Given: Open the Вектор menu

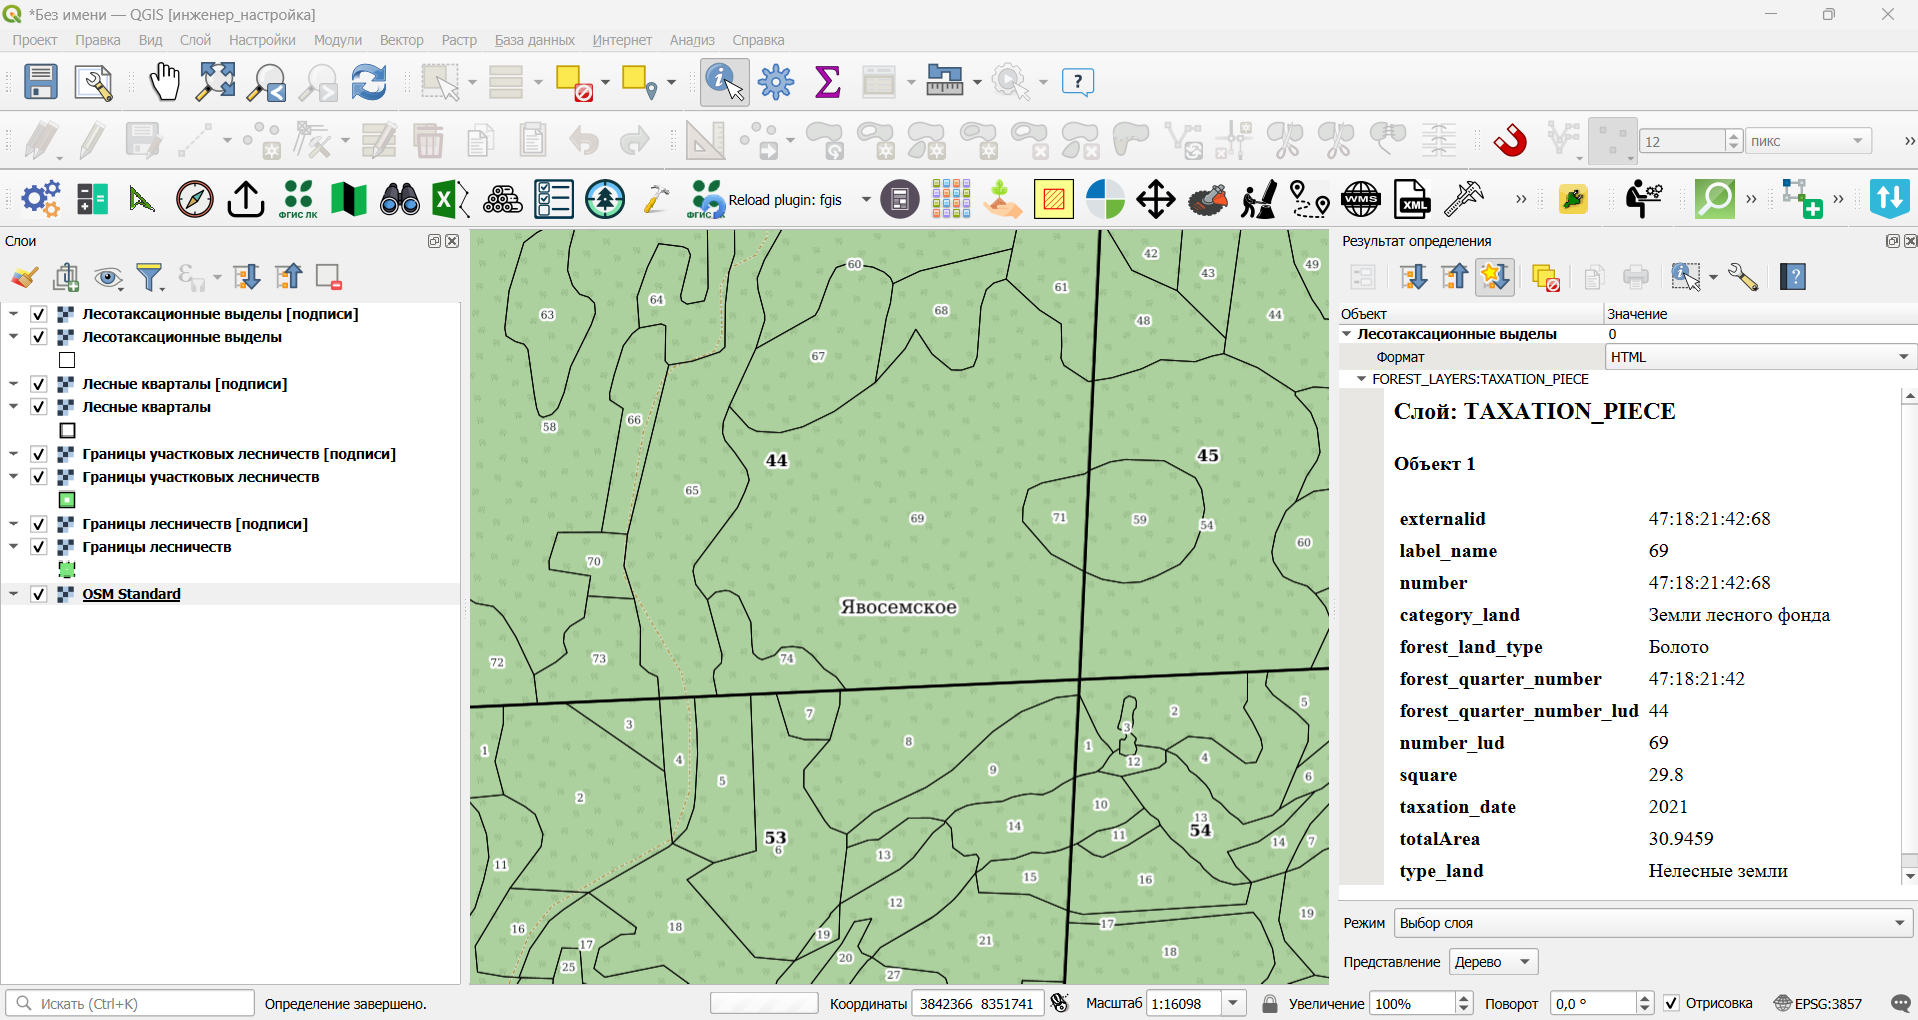Looking at the screenshot, I should point(401,40).
